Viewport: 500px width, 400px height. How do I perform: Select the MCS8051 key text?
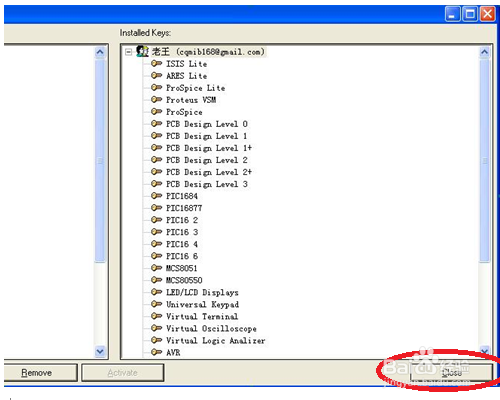coord(182,268)
